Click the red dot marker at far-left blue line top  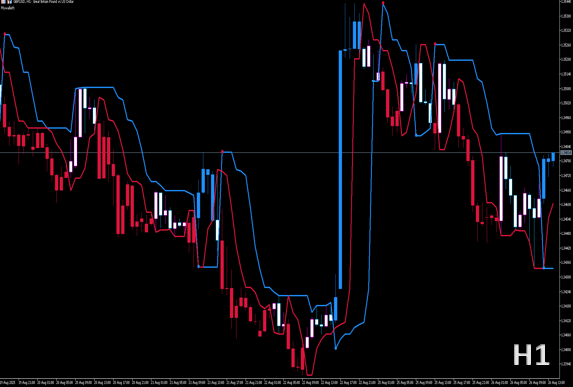[x=5, y=34]
